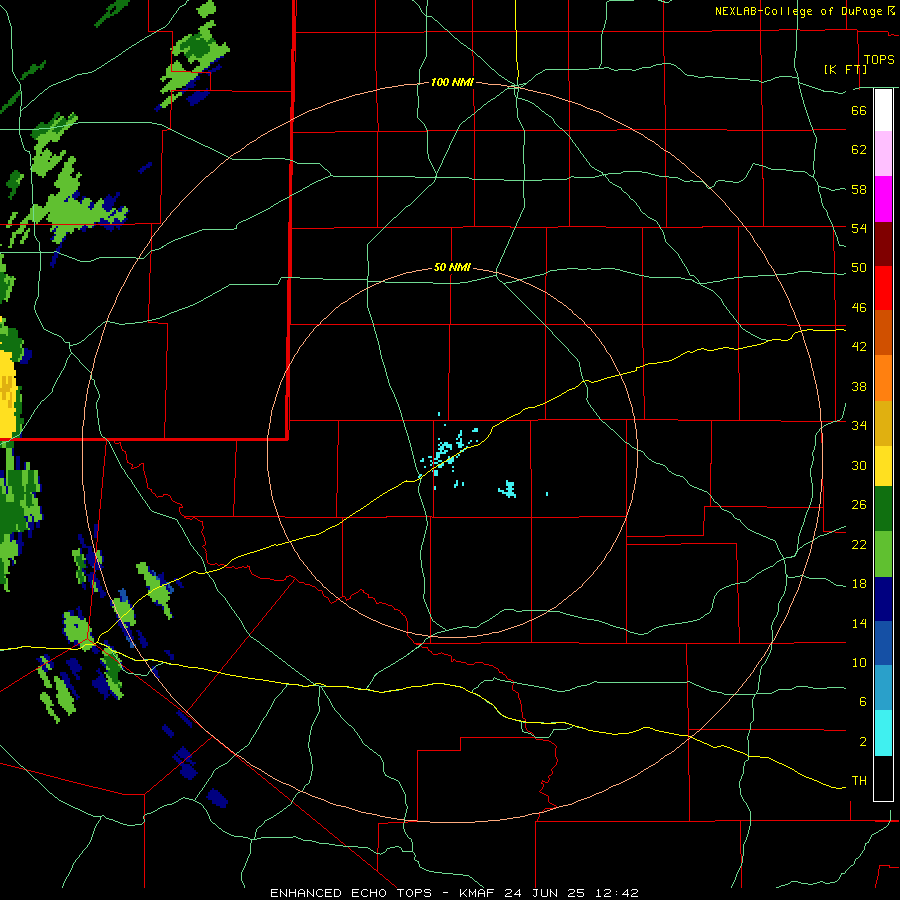
Task: Click the 18 legend value
Action: tap(859, 584)
